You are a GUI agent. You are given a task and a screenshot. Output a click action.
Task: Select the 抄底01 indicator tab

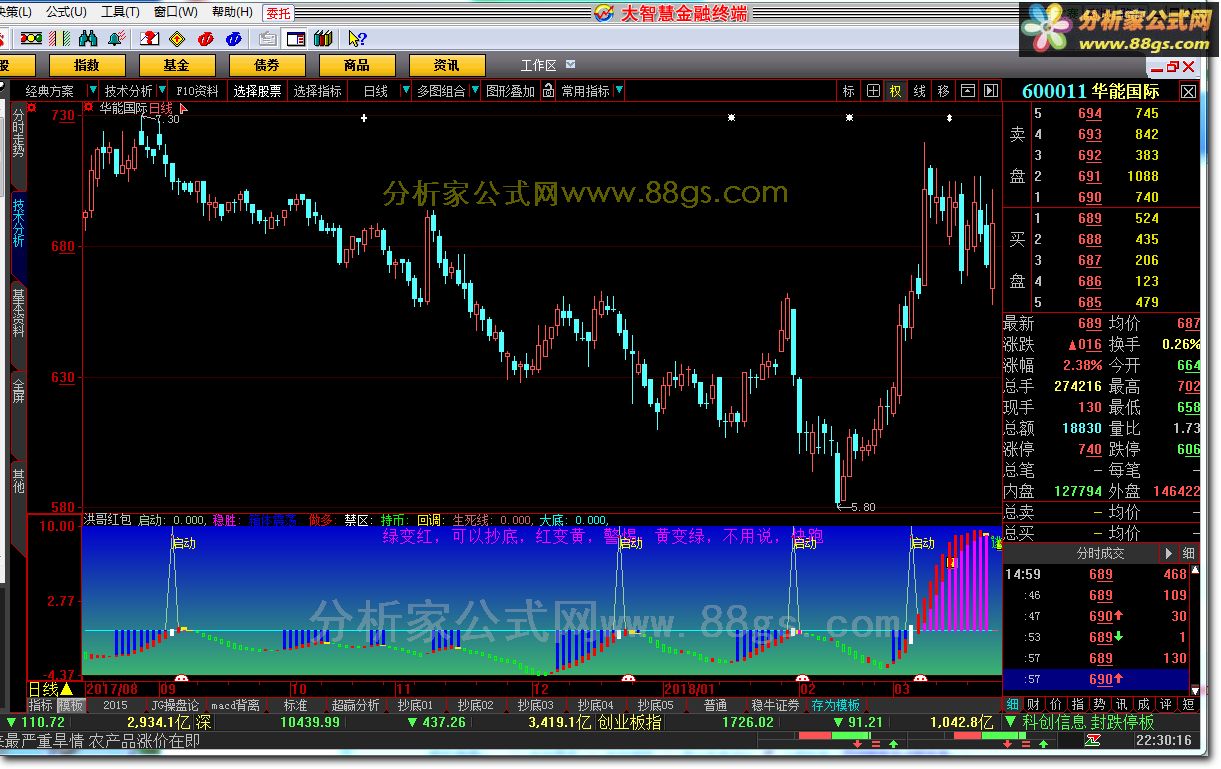point(415,705)
